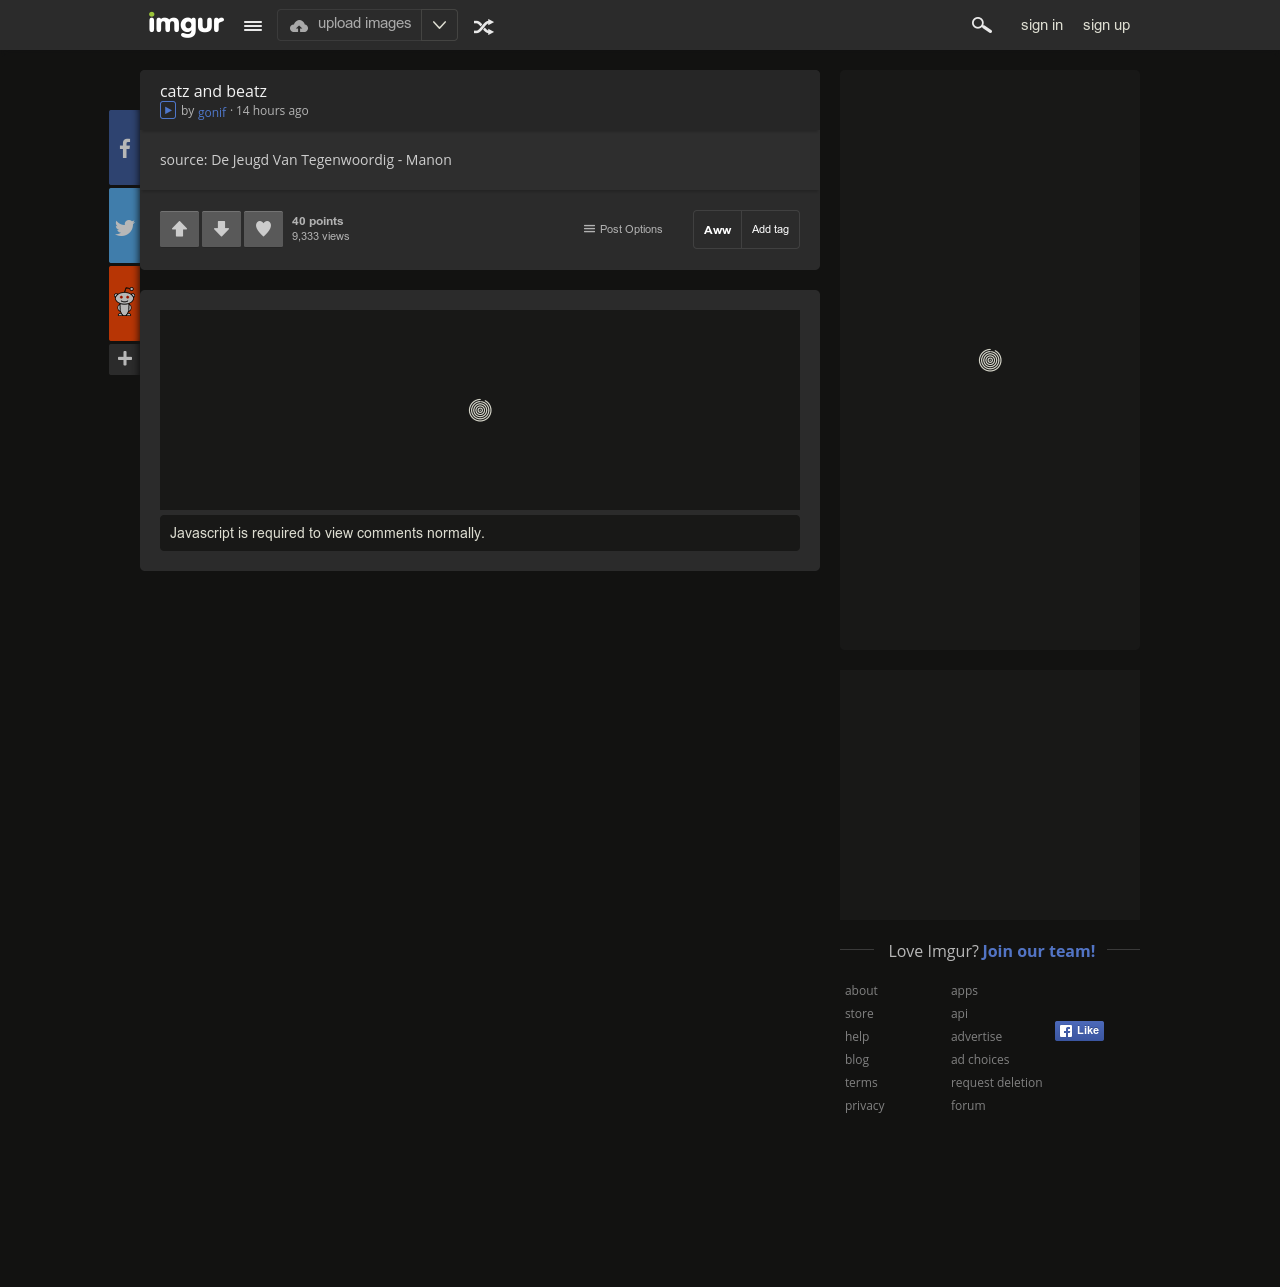Show more sharing options with the plus icon
Image resolution: width=1280 pixels, height=1287 pixels.
click(x=124, y=359)
